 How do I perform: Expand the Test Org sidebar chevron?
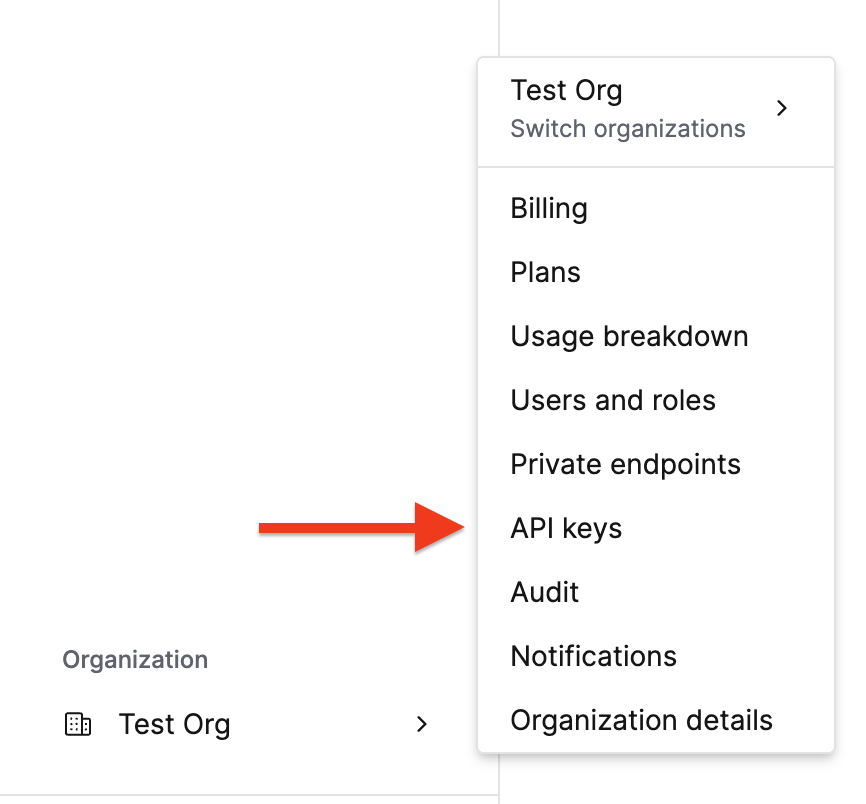tap(422, 724)
